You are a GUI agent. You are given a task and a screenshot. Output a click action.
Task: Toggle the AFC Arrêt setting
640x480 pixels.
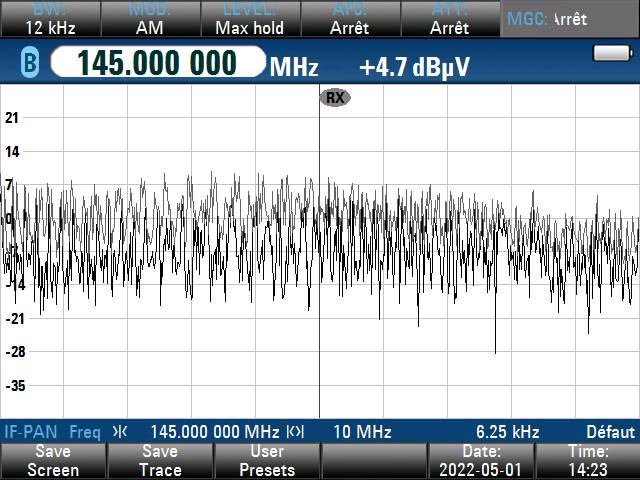tap(350, 20)
